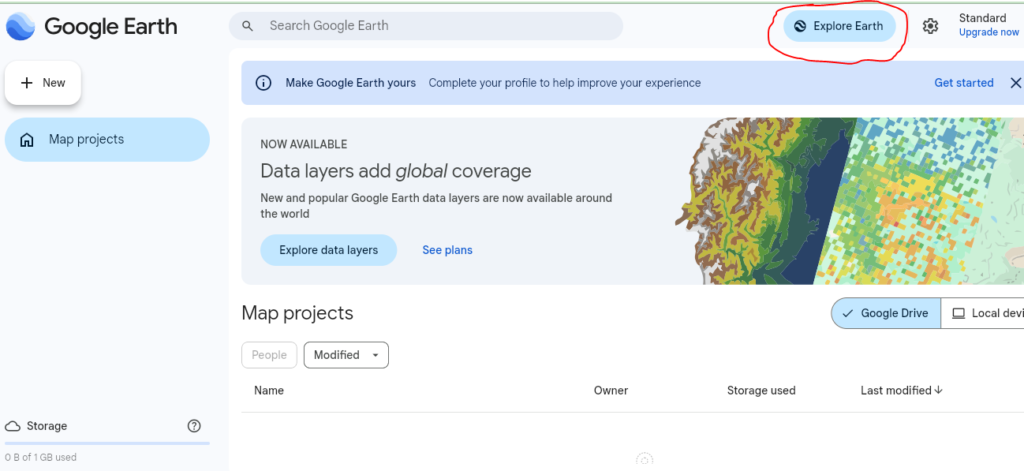This screenshot has height=471, width=1024.
Task: Click the Google Earth logo icon
Action: (20, 26)
